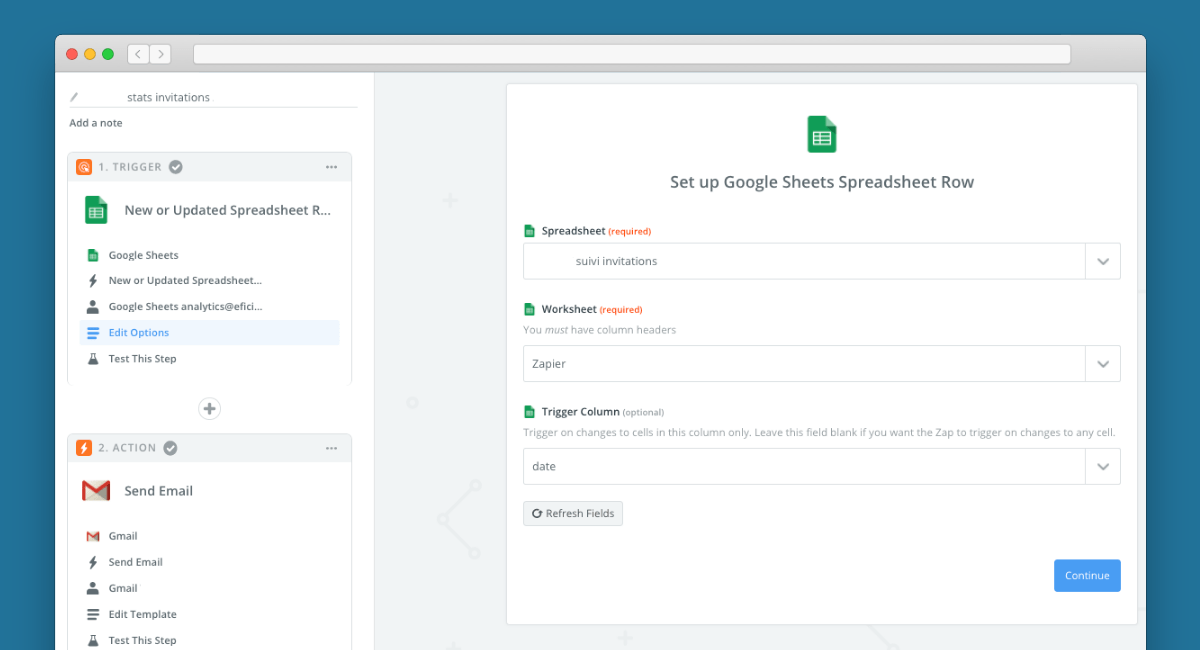Click the lightning bolt icon next to Send Email
This screenshot has height=650, width=1200.
(x=93, y=562)
